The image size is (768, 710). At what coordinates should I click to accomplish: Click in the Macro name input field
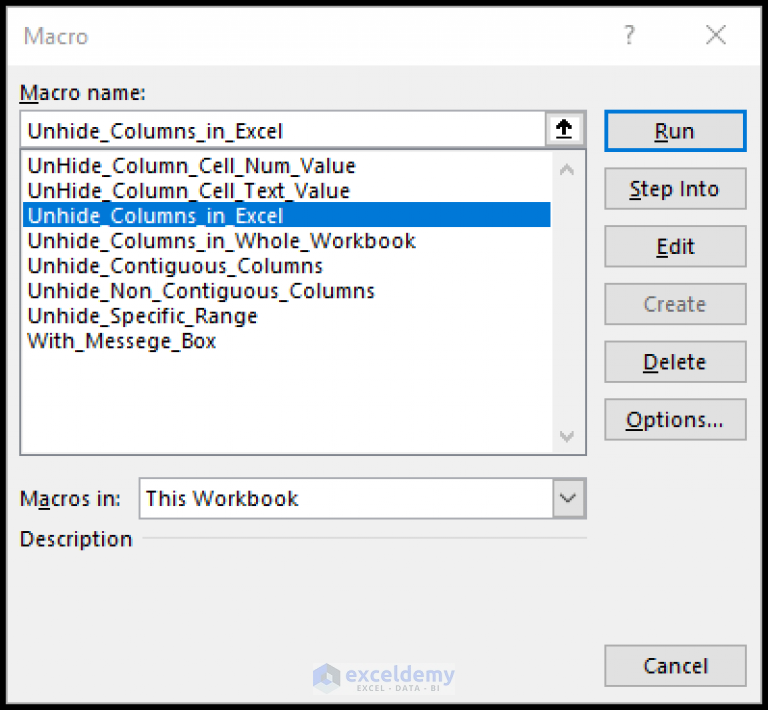click(283, 130)
